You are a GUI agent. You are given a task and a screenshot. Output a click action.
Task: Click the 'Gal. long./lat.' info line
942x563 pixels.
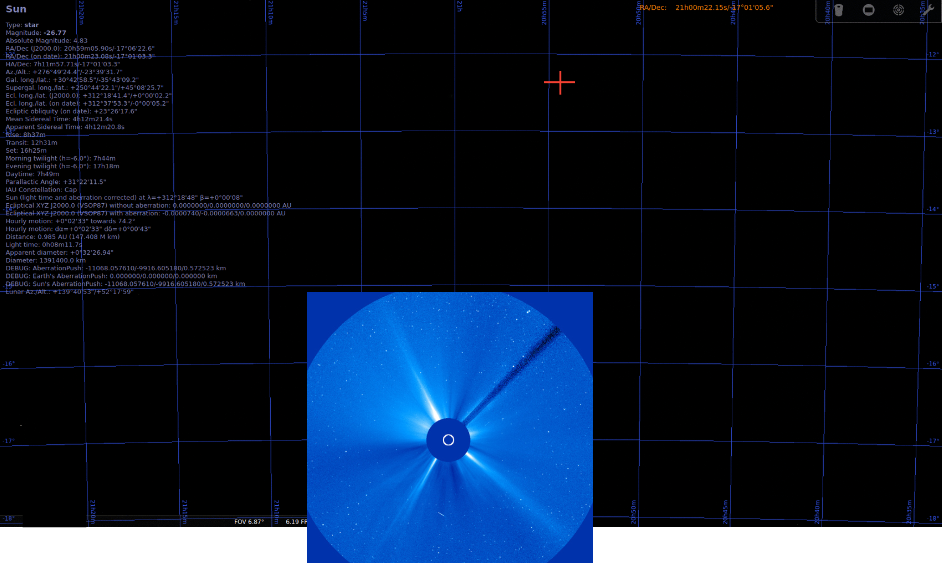(x=72, y=80)
